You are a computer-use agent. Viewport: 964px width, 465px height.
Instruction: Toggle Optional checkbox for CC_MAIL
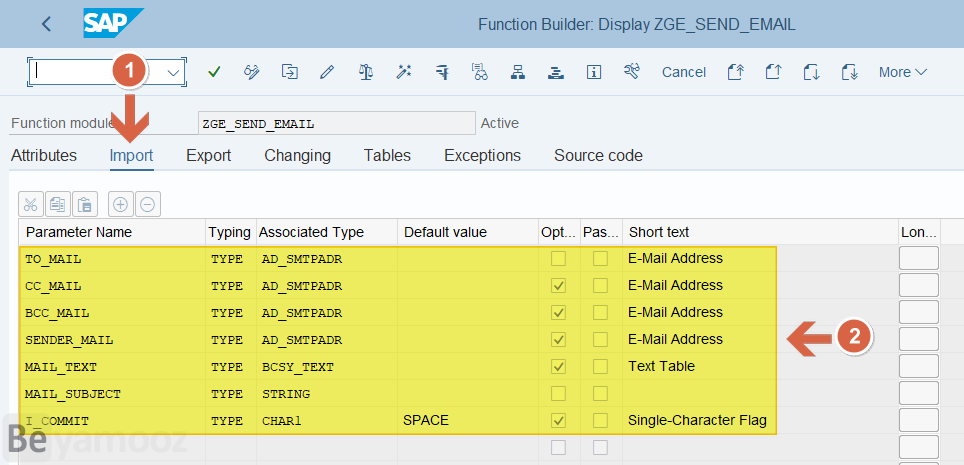click(x=558, y=286)
